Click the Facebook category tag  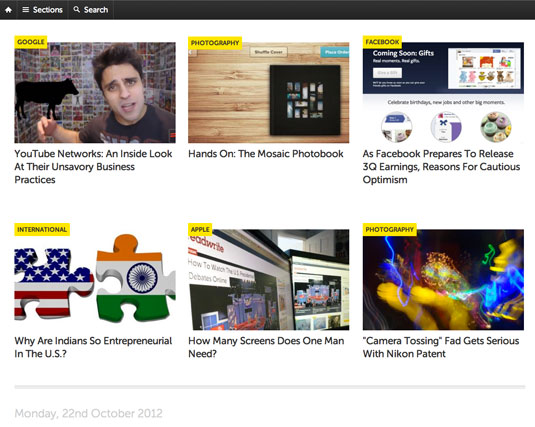click(x=382, y=42)
